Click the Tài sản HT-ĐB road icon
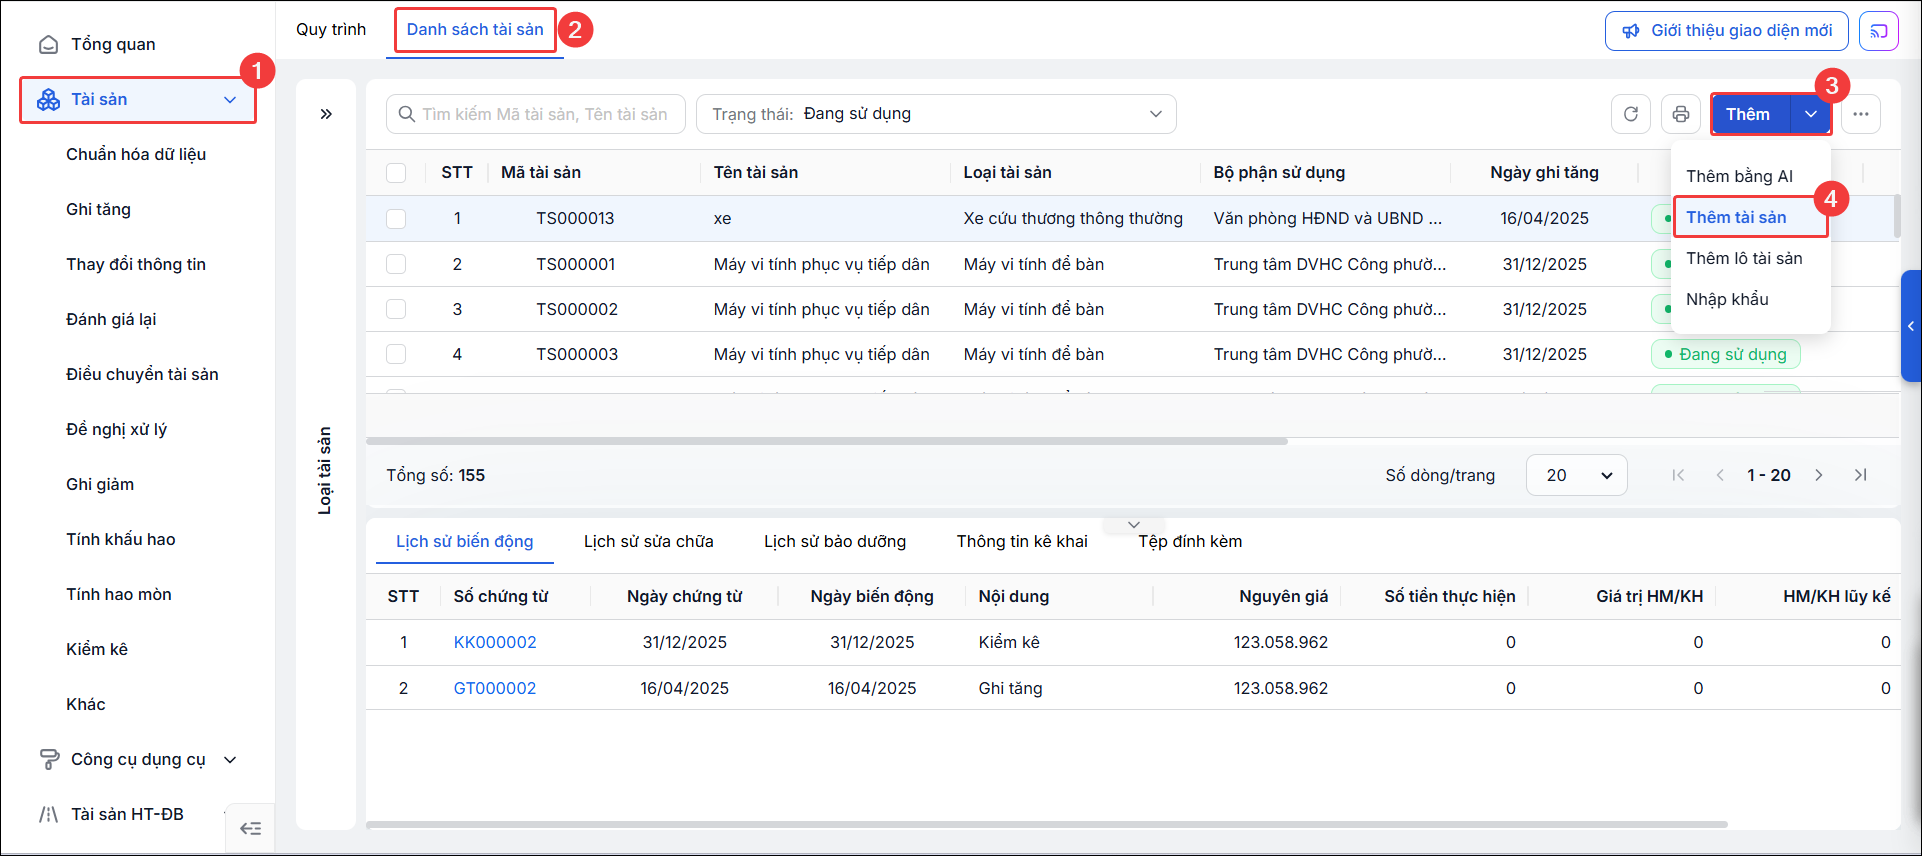Screen dimensions: 1922x856 48,815
